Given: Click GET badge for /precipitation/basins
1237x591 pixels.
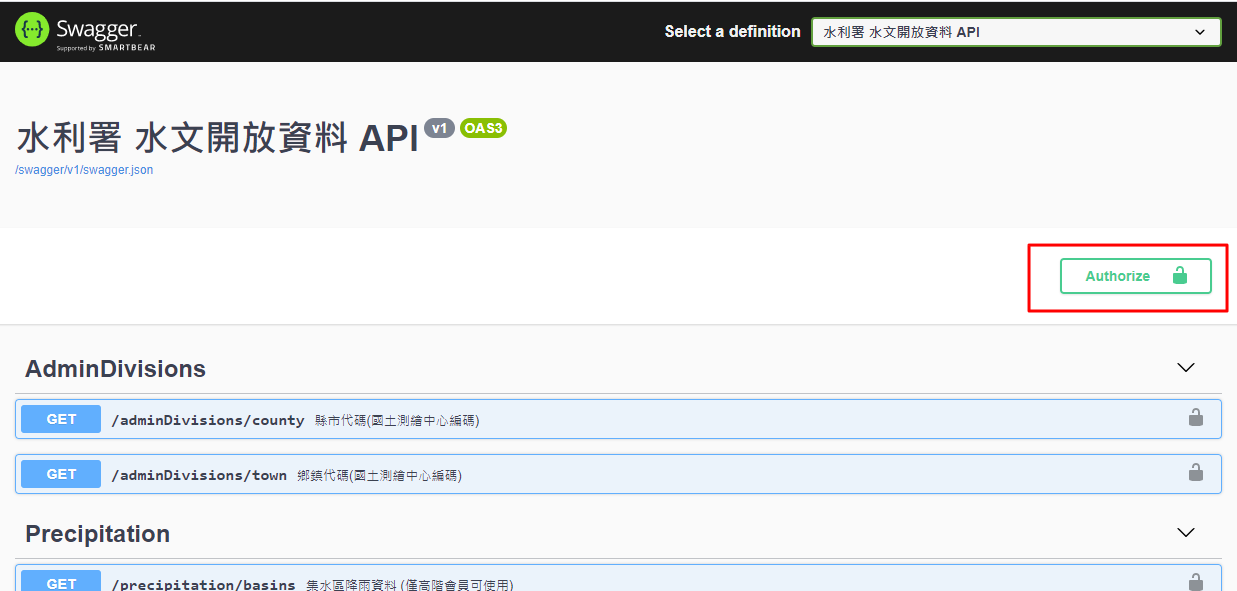Looking at the screenshot, I should click(61, 582).
